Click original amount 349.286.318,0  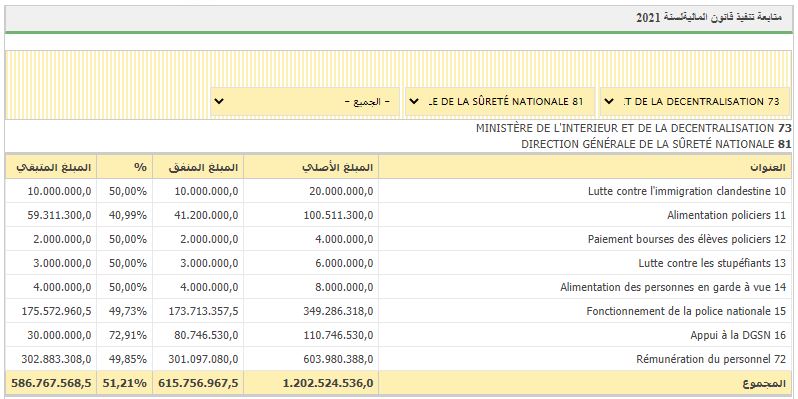pyautogui.click(x=338, y=311)
